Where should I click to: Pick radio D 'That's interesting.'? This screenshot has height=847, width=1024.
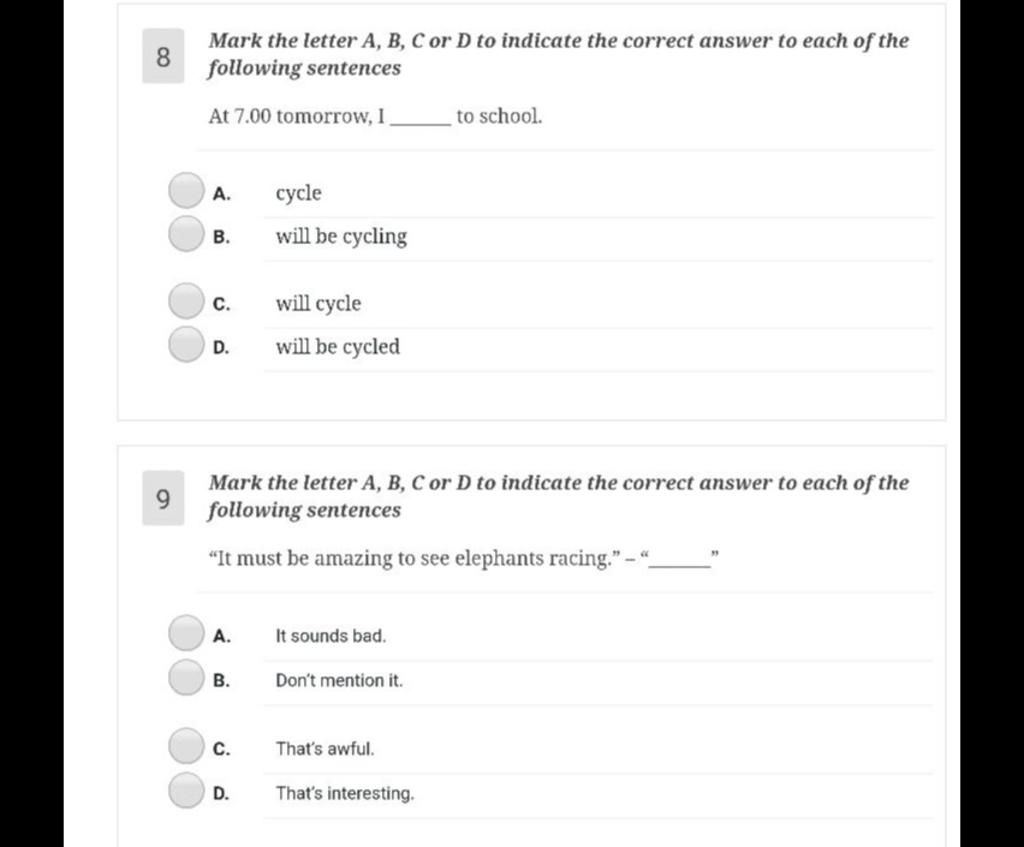pos(186,790)
